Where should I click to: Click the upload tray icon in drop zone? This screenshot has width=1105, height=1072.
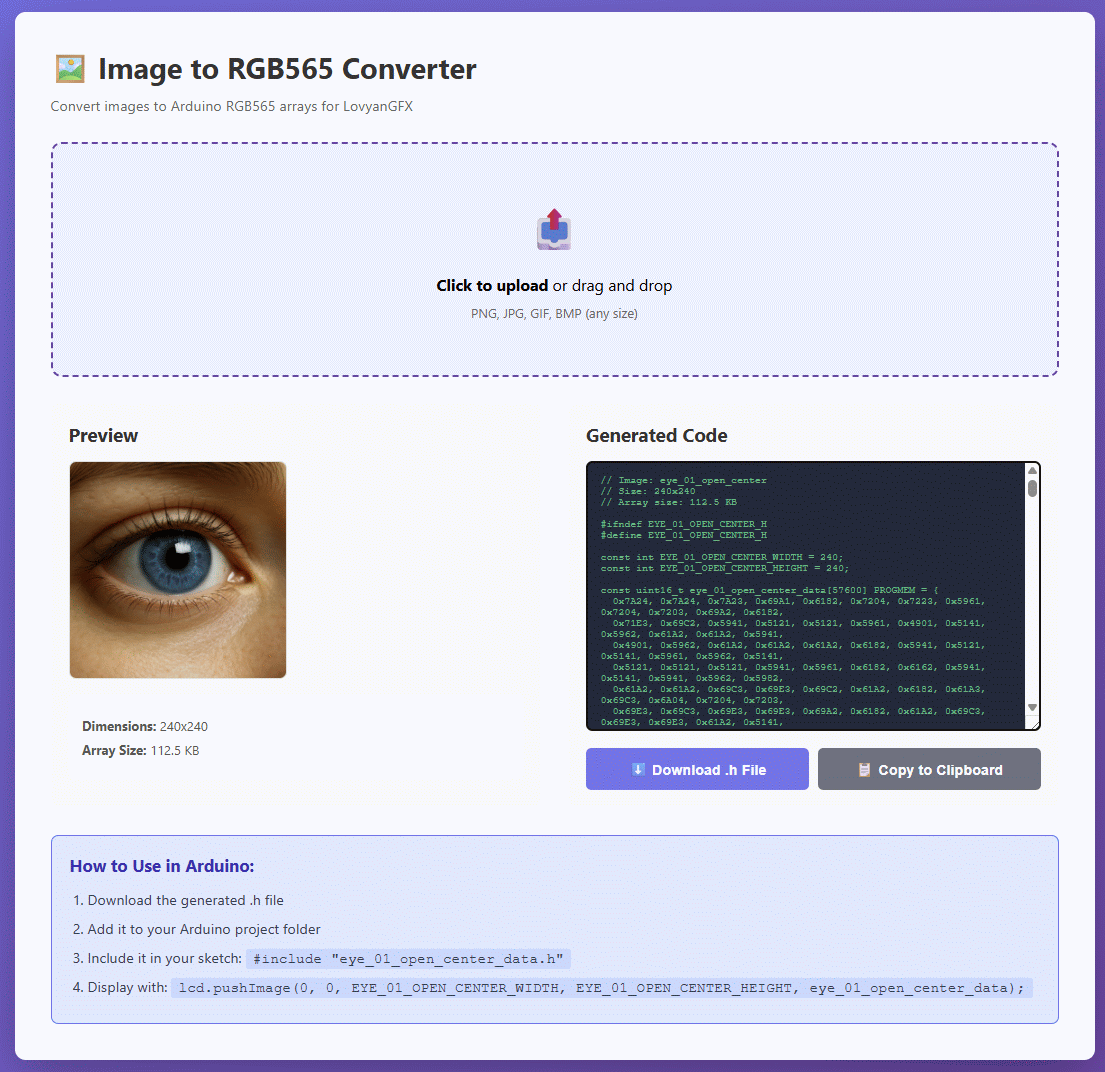pyautogui.click(x=553, y=230)
